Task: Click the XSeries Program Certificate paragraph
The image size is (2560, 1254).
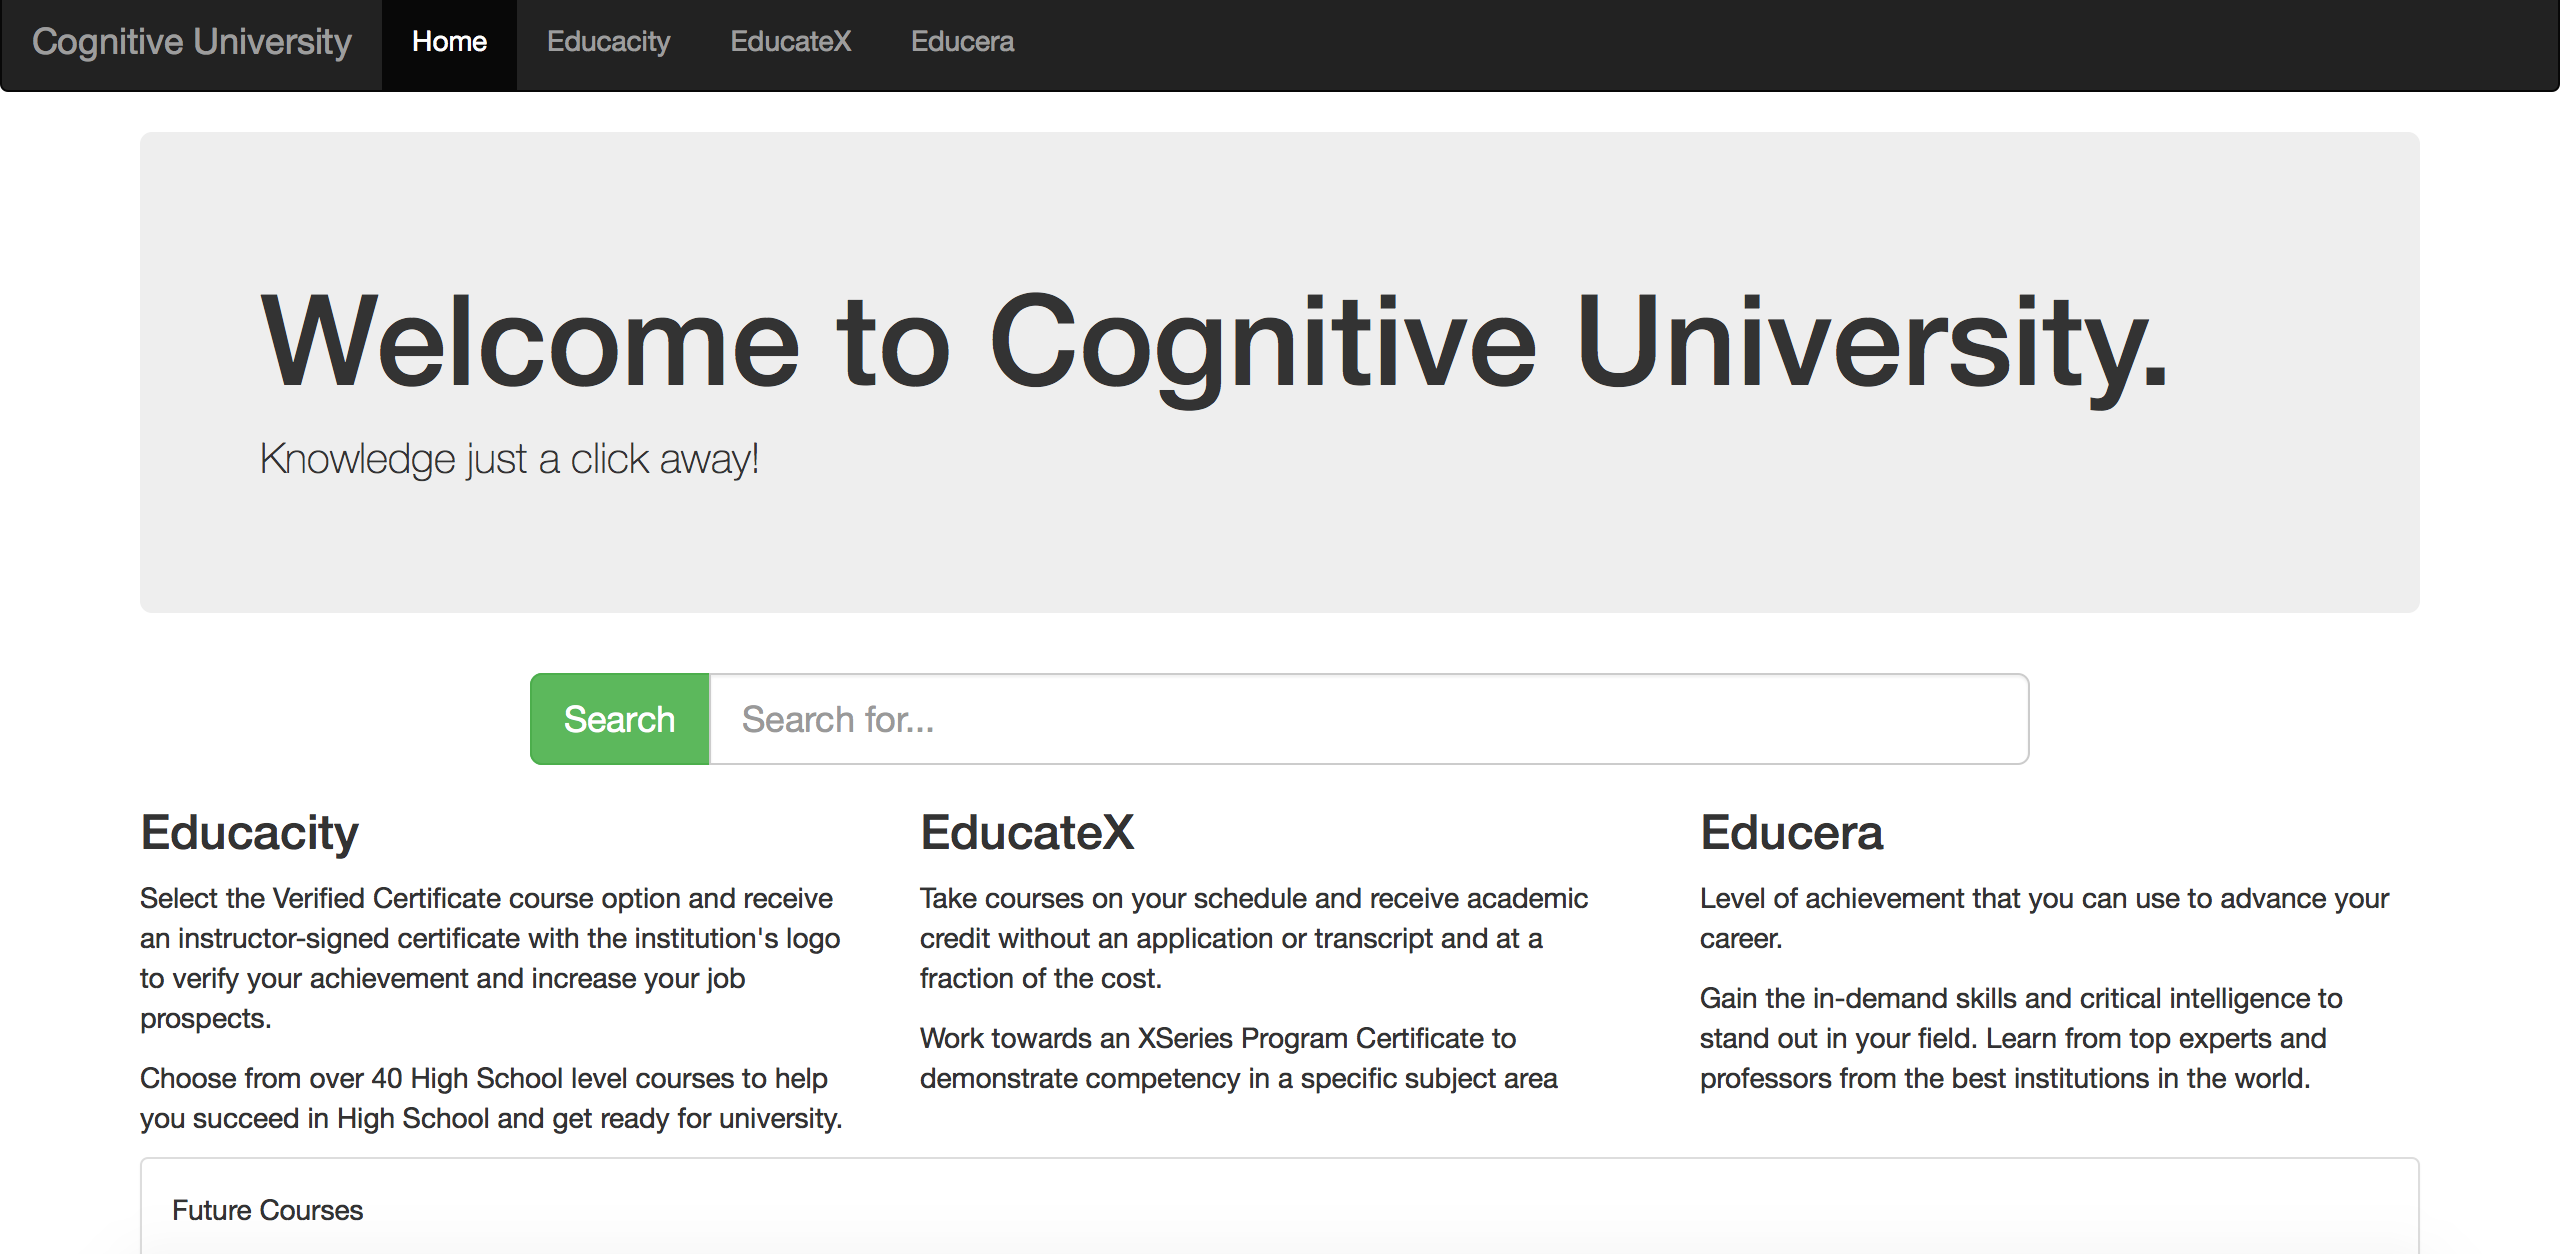Action: (1238, 1058)
